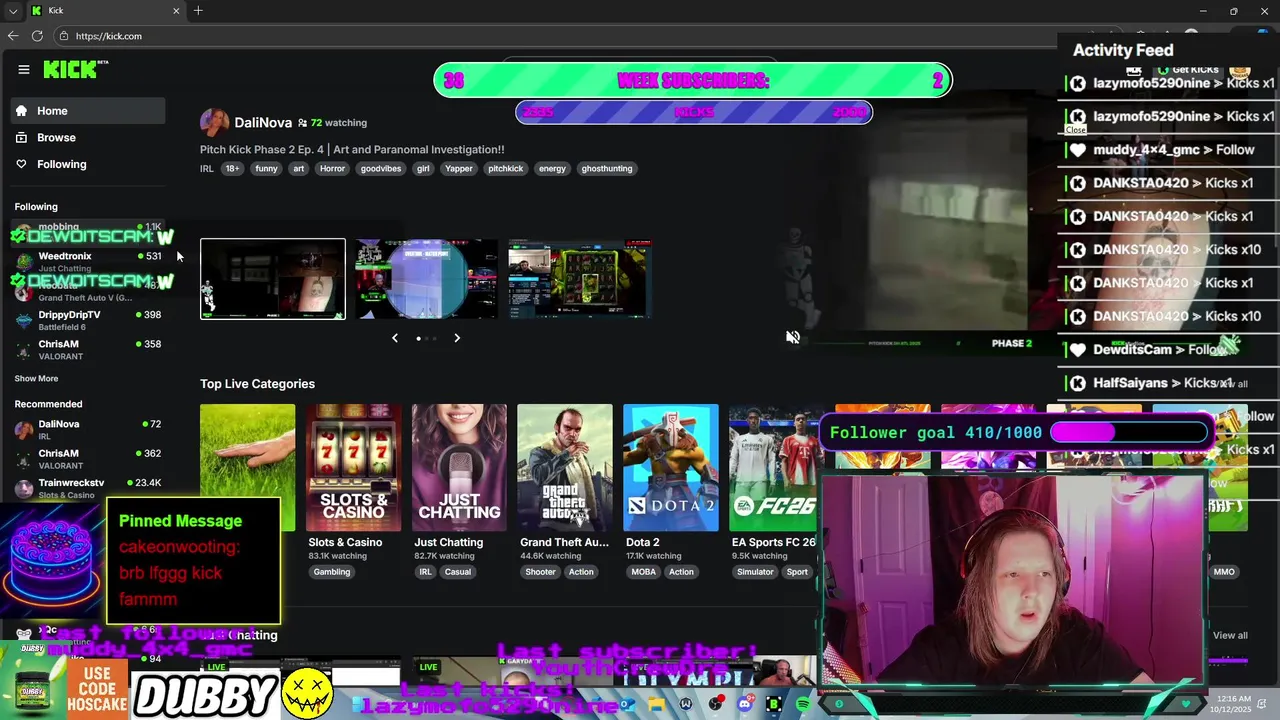Reload the kick.com page
1280x720 pixels.
pyautogui.click(x=37, y=36)
